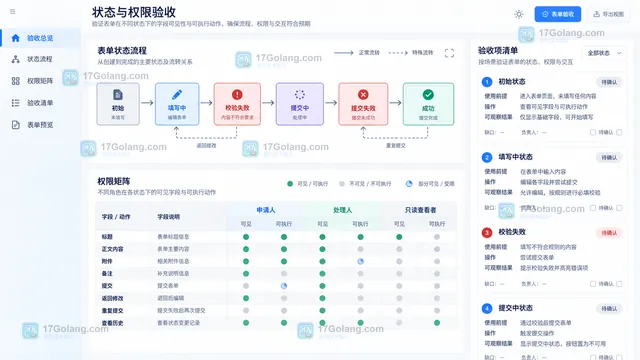Click 提交失败后再次提交 description text

(181, 311)
